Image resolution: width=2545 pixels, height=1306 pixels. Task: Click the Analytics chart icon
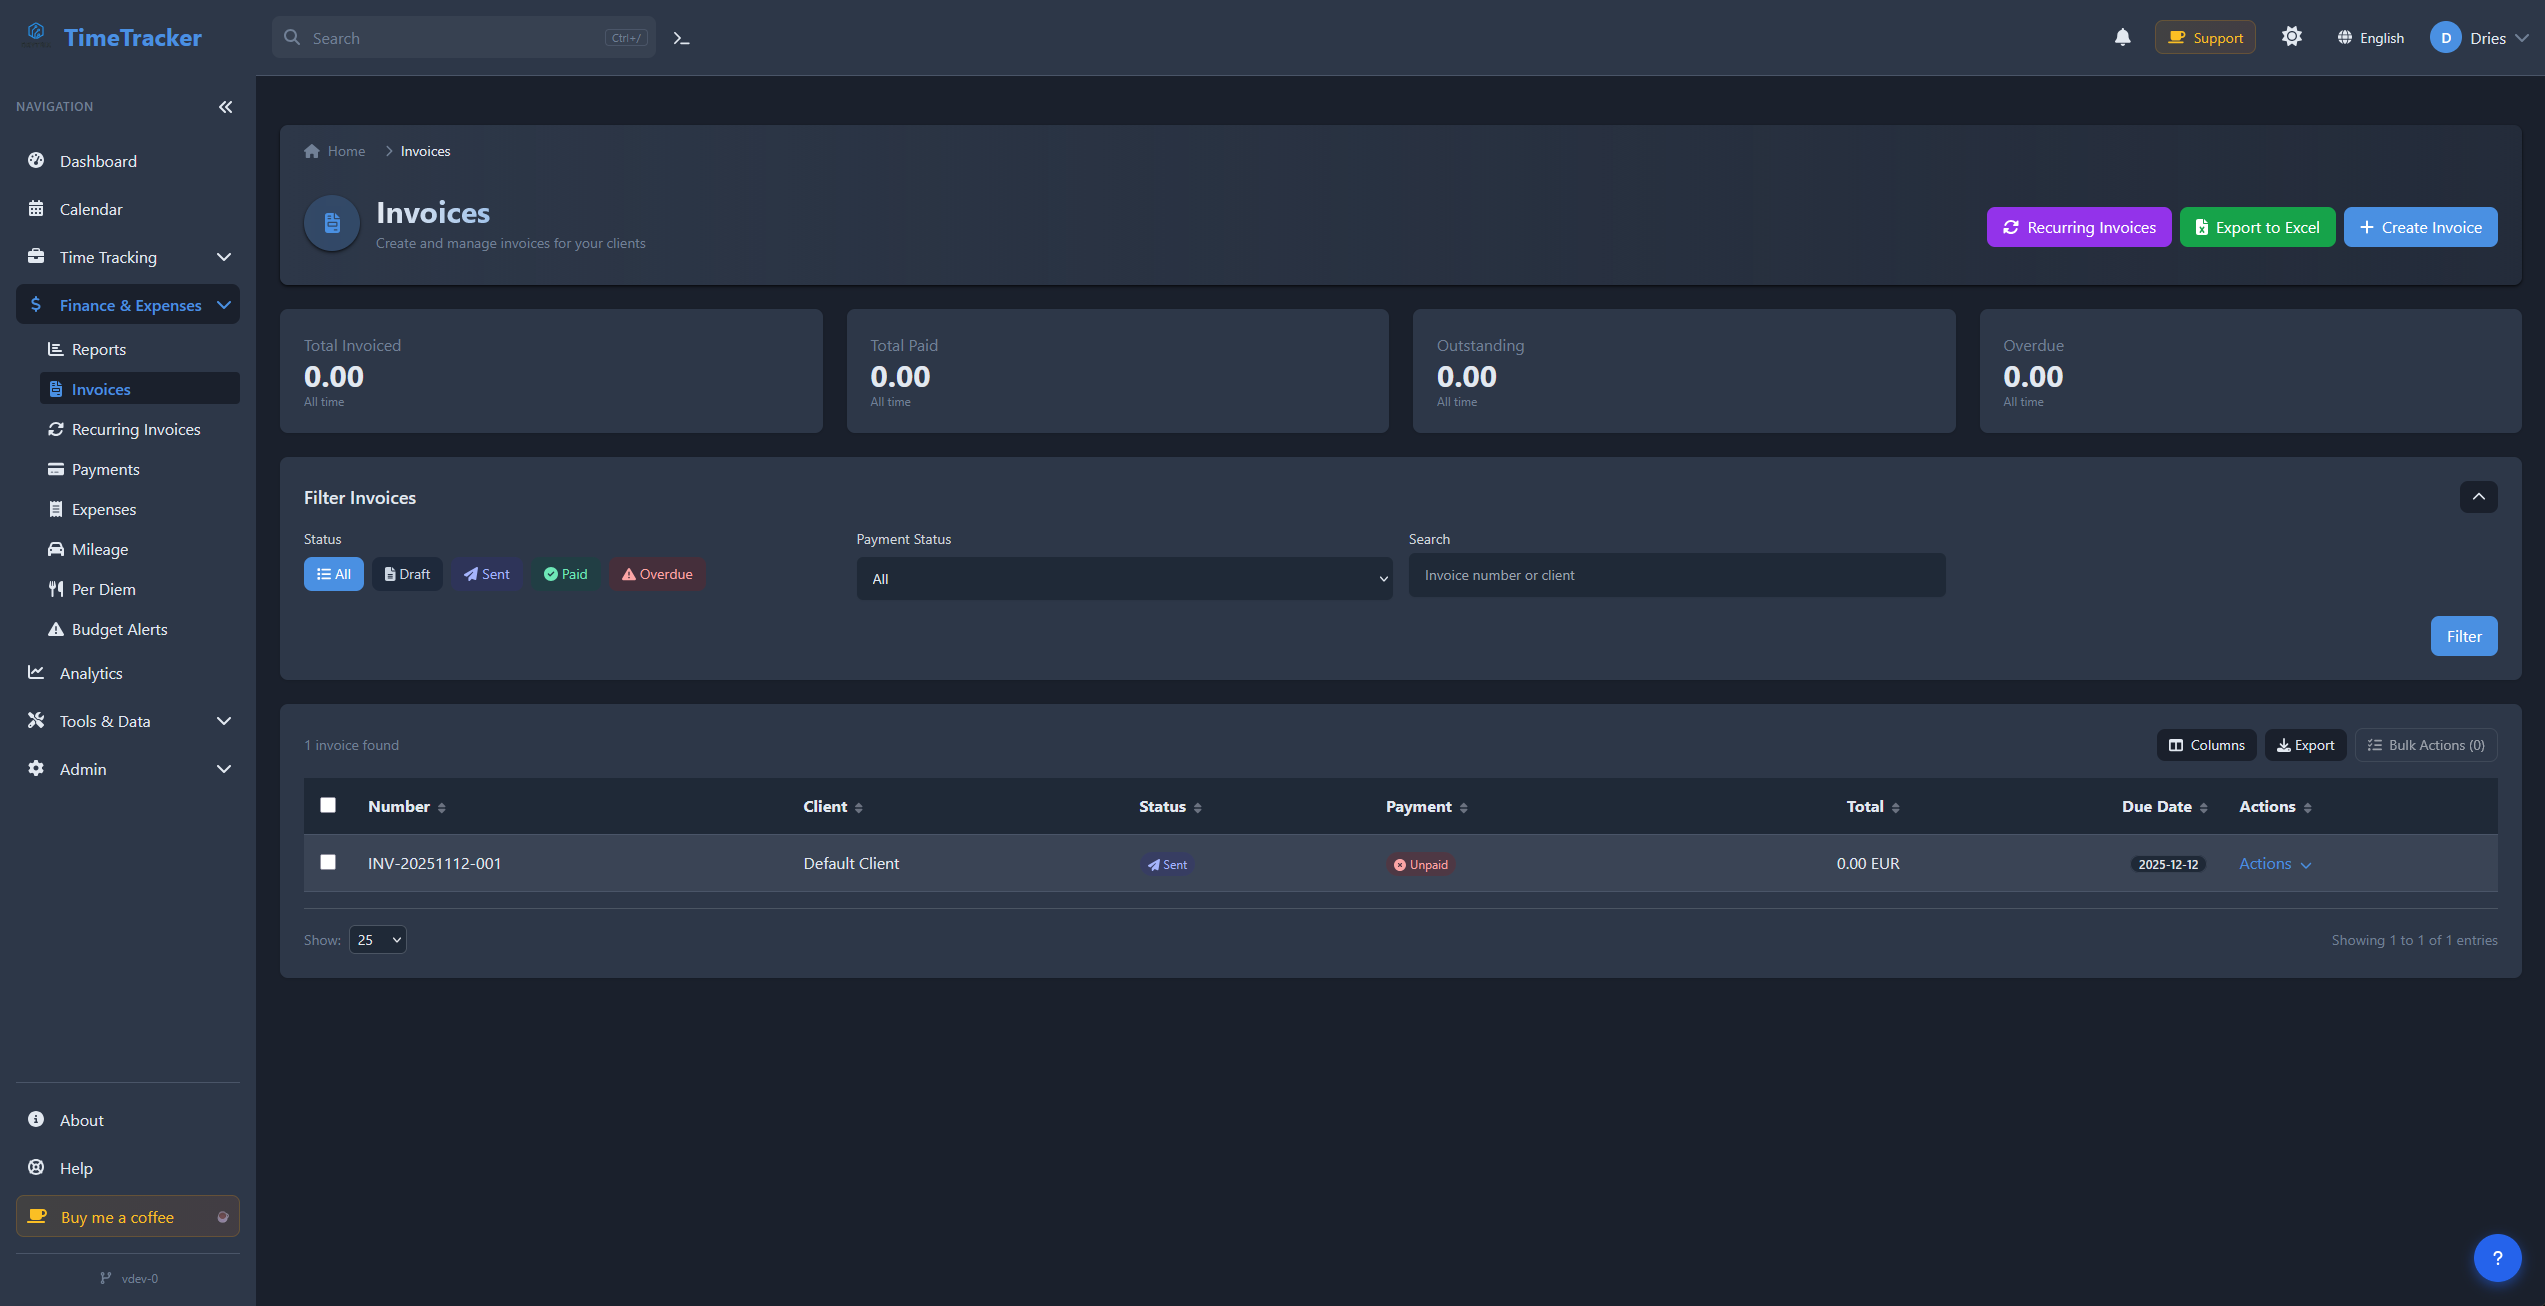pos(36,672)
